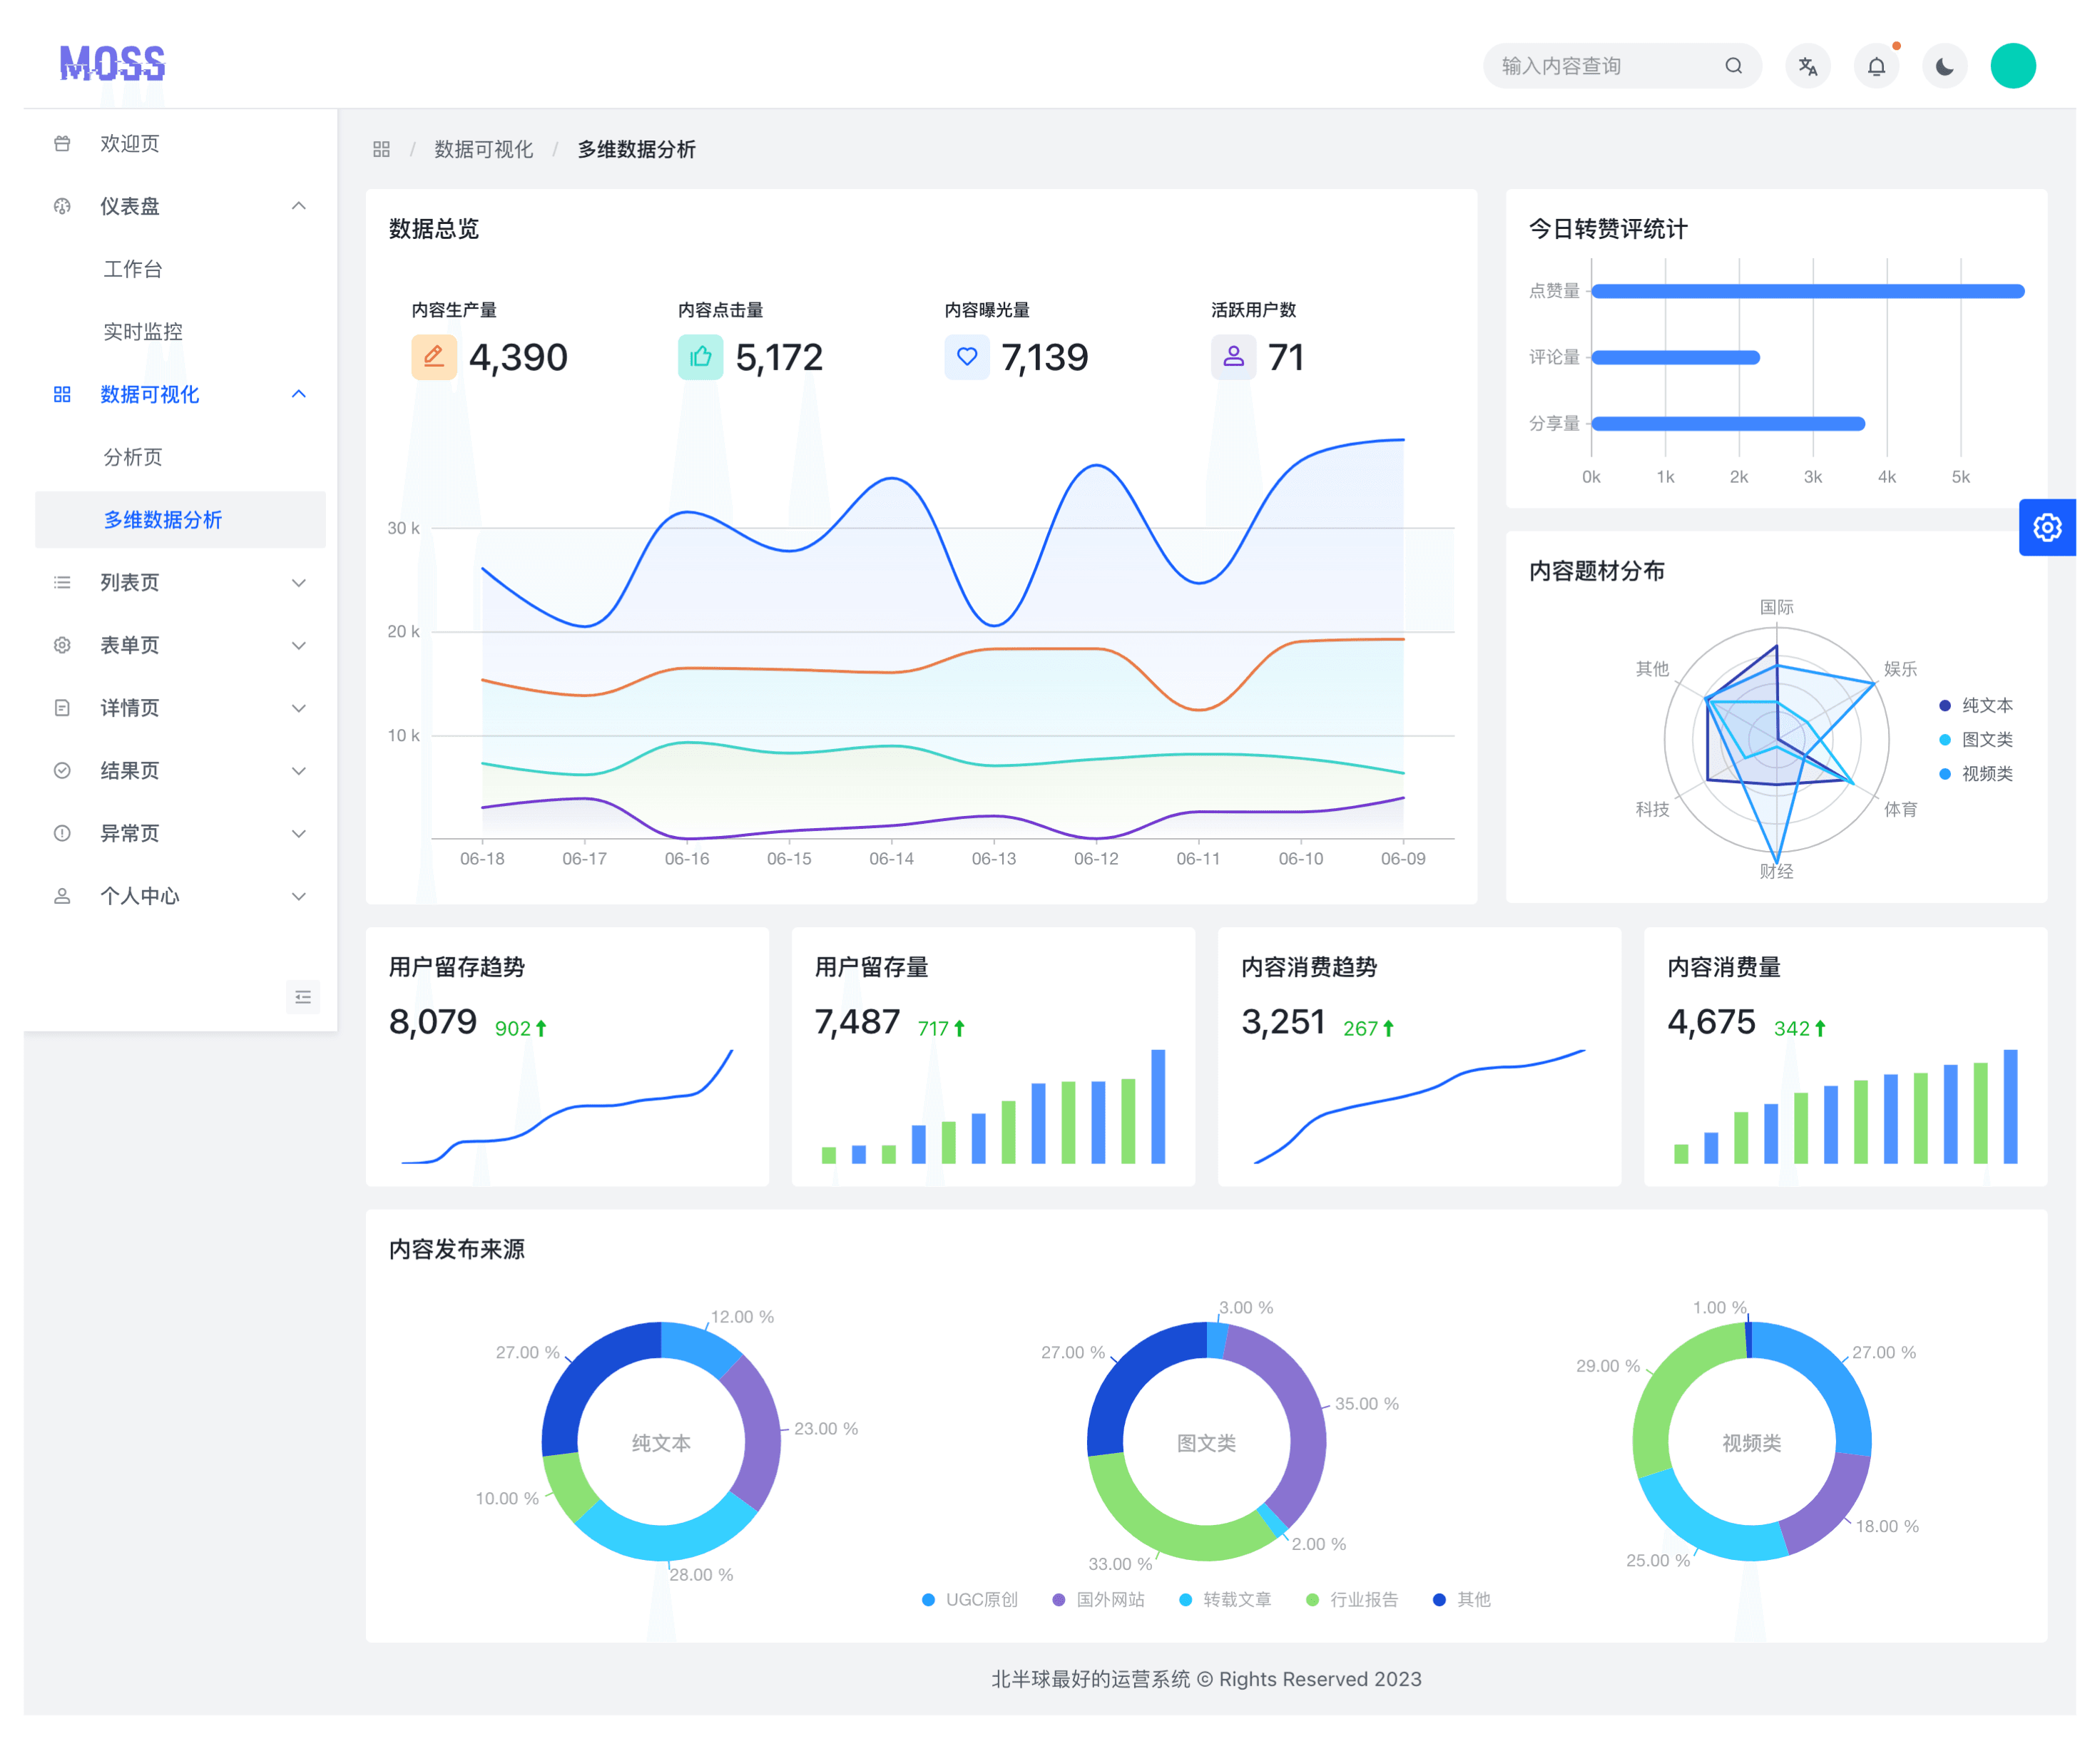Toggle dark mode moon icon
This screenshot has height=1739, width=2100.
pos(1944,66)
